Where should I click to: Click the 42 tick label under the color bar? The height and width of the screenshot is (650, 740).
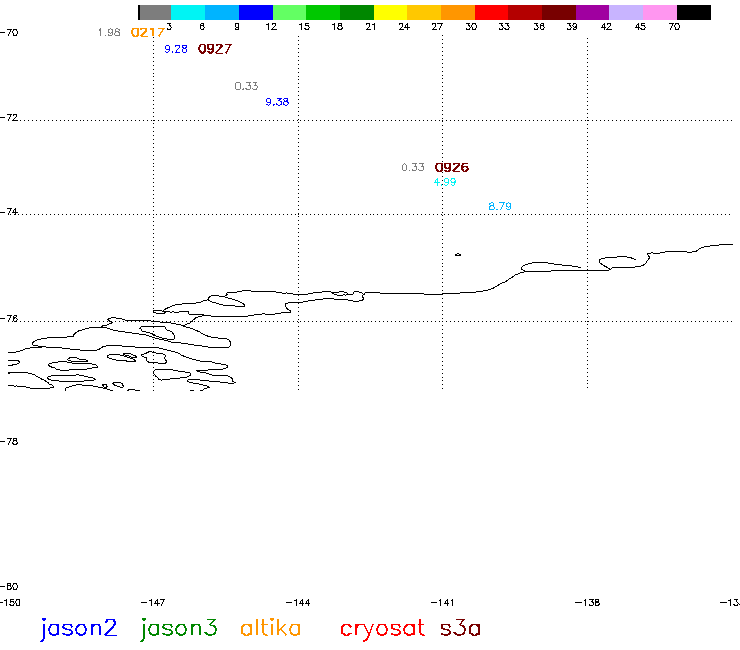(606, 27)
